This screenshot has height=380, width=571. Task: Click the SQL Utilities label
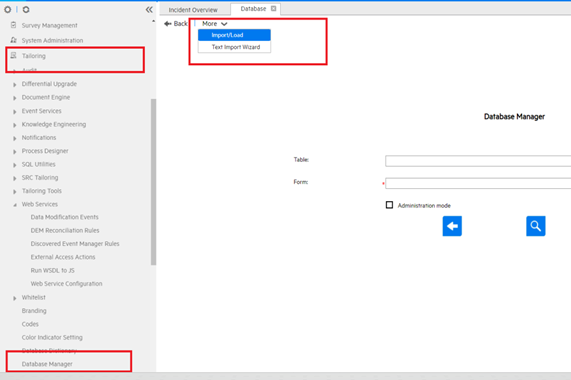[39, 164]
